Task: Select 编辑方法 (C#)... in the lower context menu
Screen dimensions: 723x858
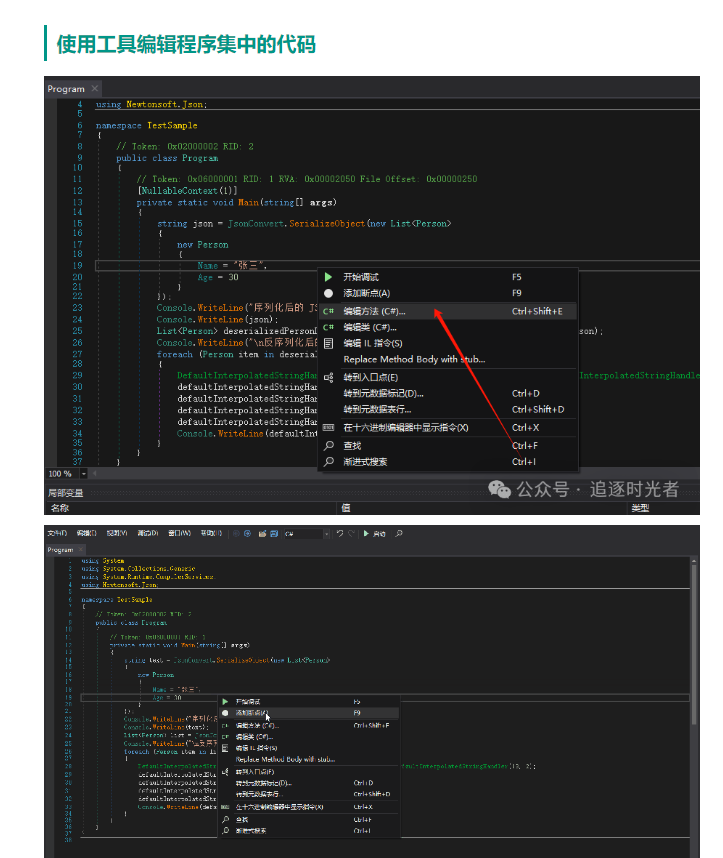Action: coord(310,726)
